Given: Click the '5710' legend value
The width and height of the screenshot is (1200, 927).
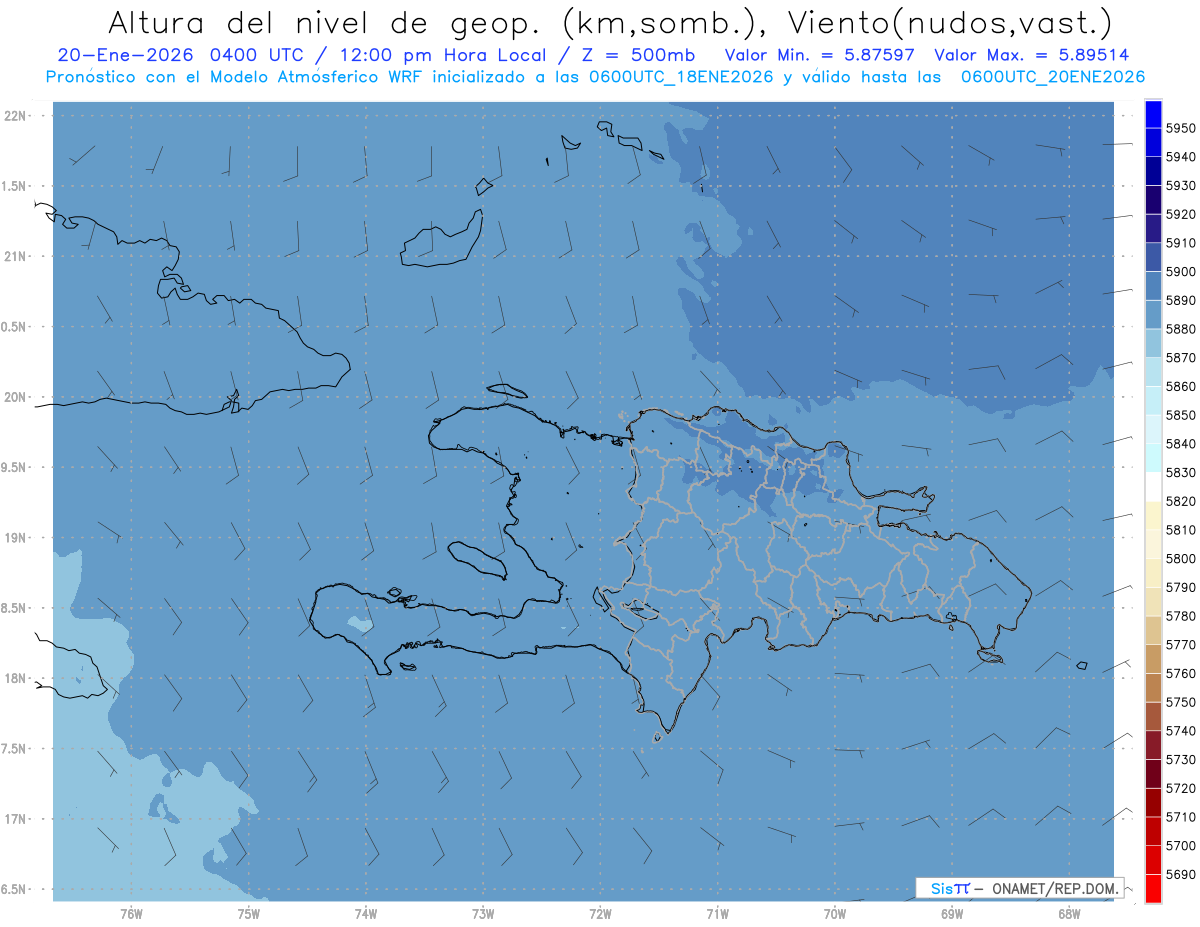Looking at the screenshot, I should tap(1181, 817).
